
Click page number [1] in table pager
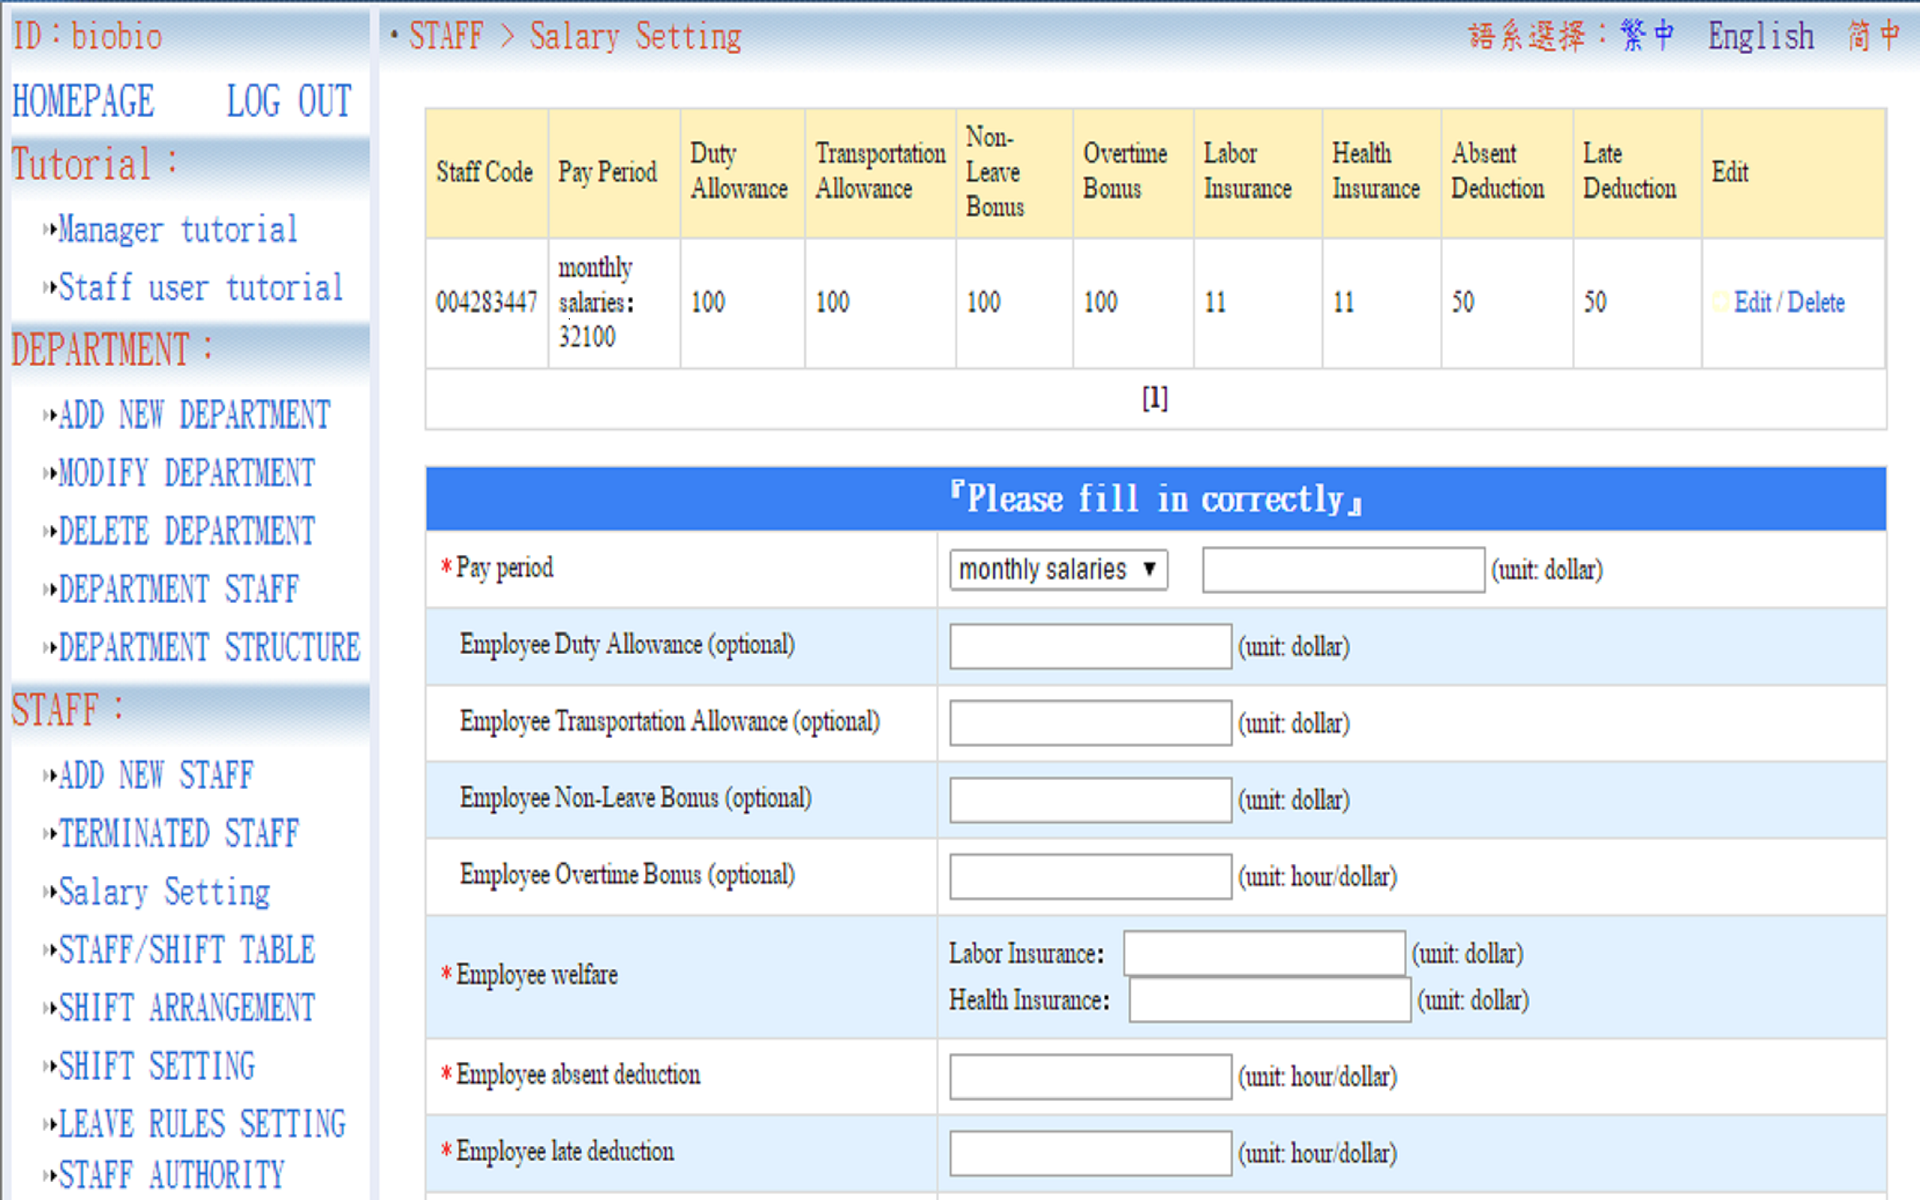tap(1154, 398)
